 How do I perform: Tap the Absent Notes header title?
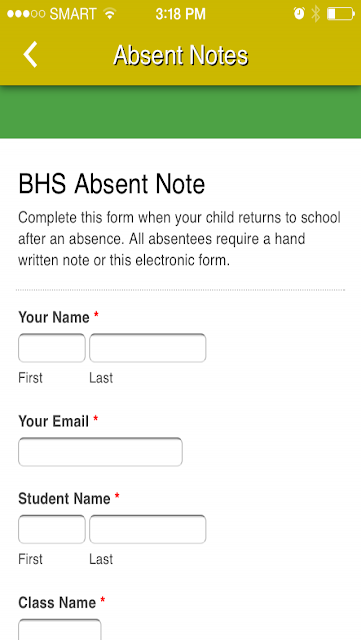(x=180, y=55)
